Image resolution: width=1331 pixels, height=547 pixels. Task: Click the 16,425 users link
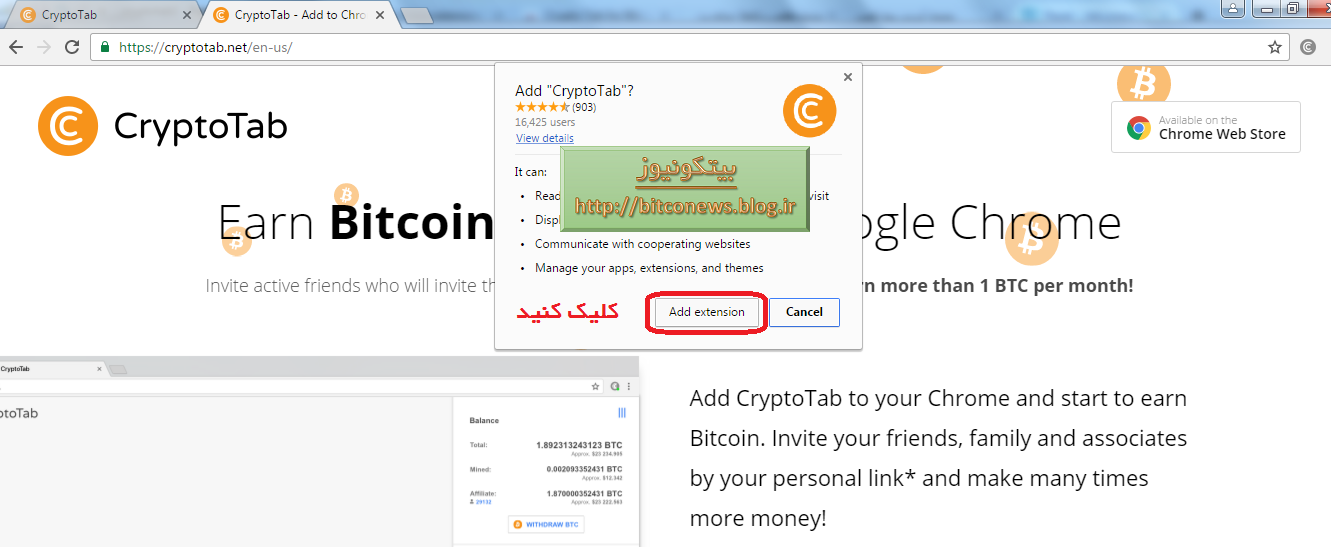[x=545, y=122]
